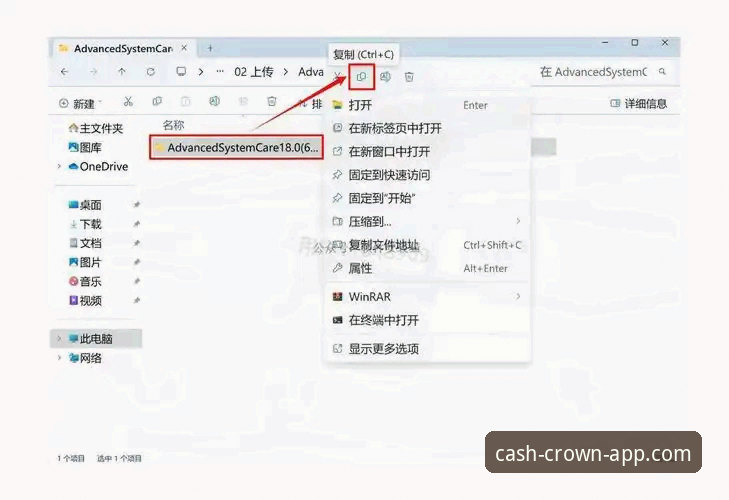The image size is (729, 500).
Task: Go back with the left arrow button
Action: point(65,72)
